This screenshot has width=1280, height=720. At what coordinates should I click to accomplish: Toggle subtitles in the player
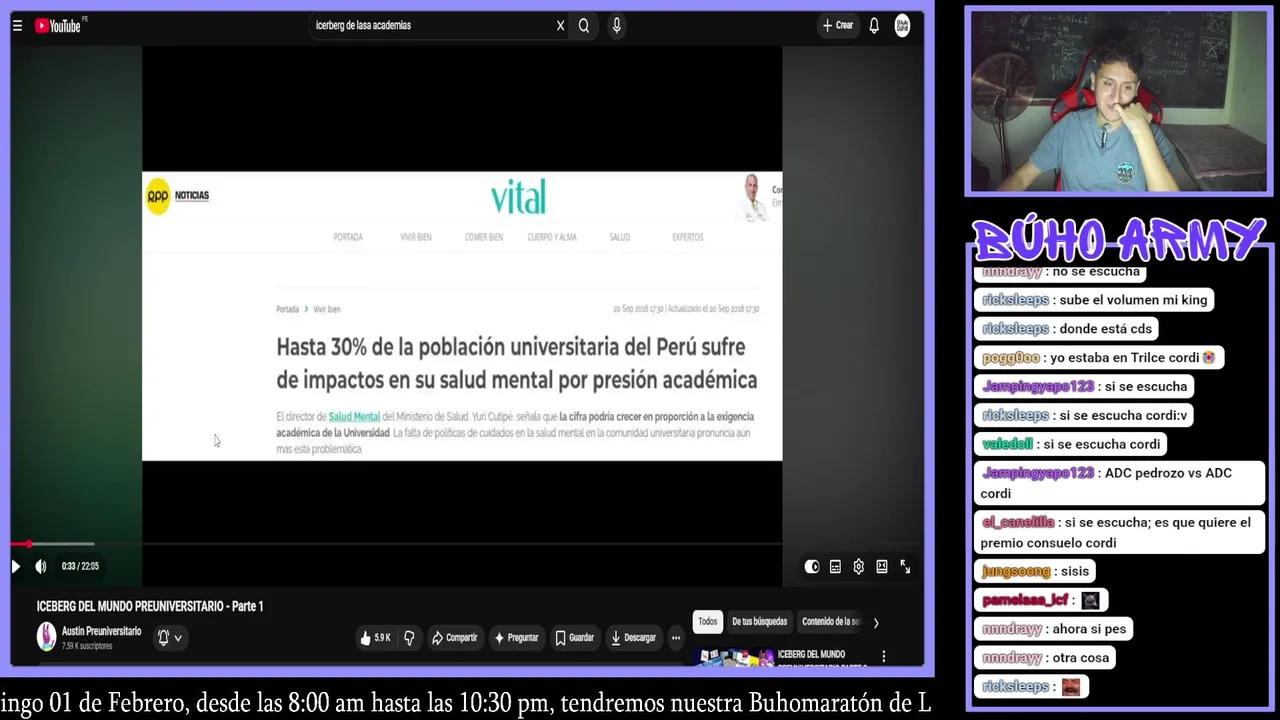point(835,567)
